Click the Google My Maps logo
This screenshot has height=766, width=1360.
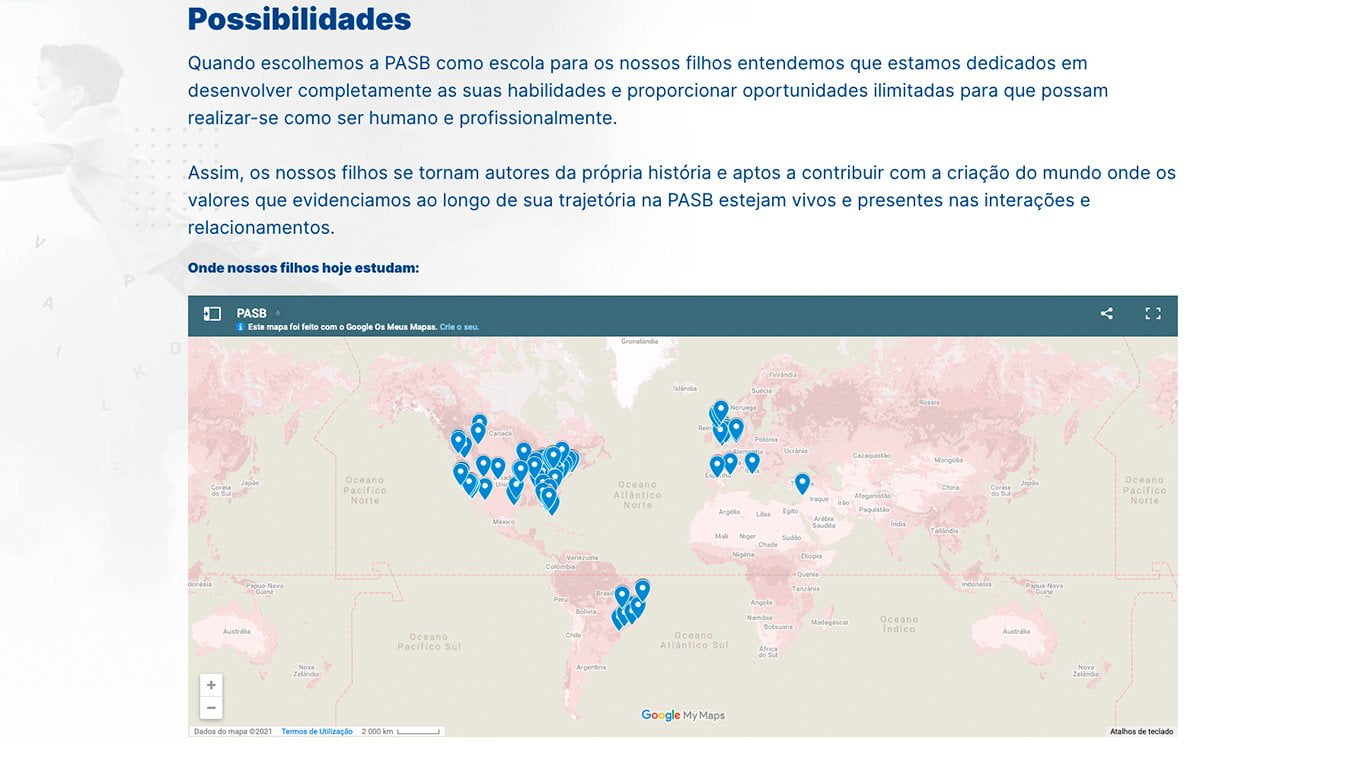click(x=683, y=715)
